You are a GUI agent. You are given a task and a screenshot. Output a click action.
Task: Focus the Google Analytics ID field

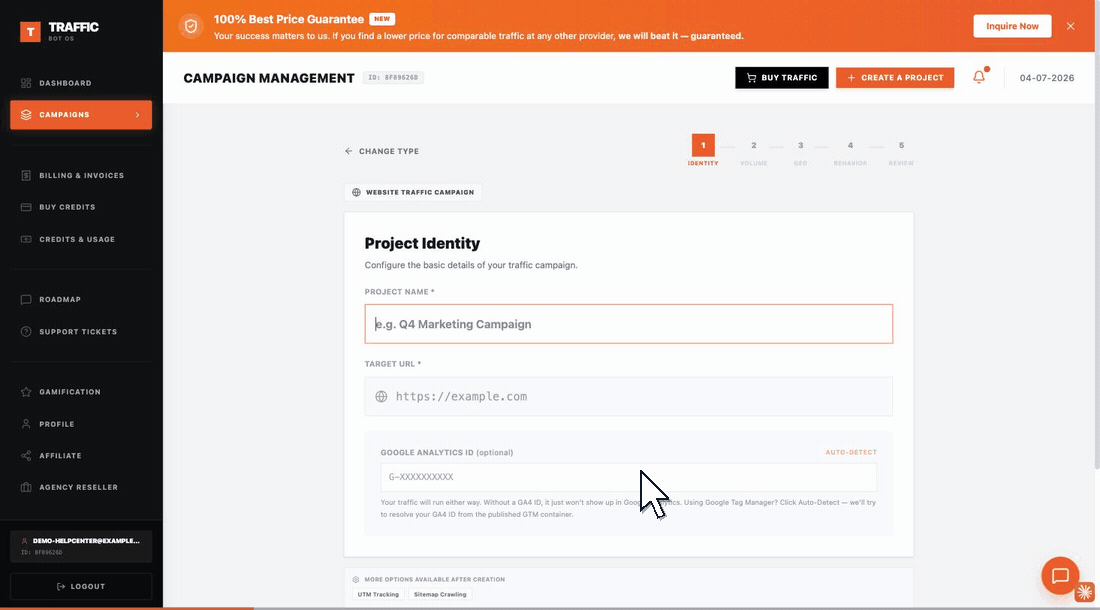point(629,477)
